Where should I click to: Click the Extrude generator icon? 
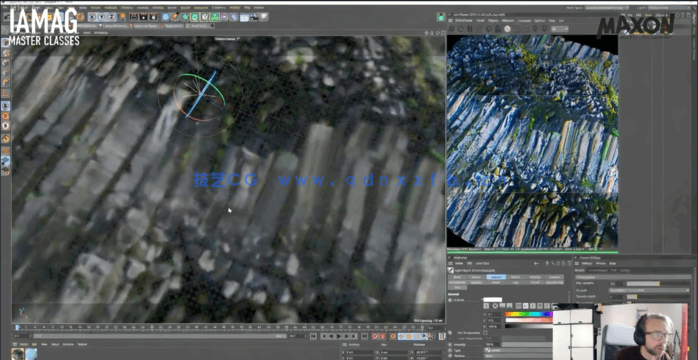[195, 17]
